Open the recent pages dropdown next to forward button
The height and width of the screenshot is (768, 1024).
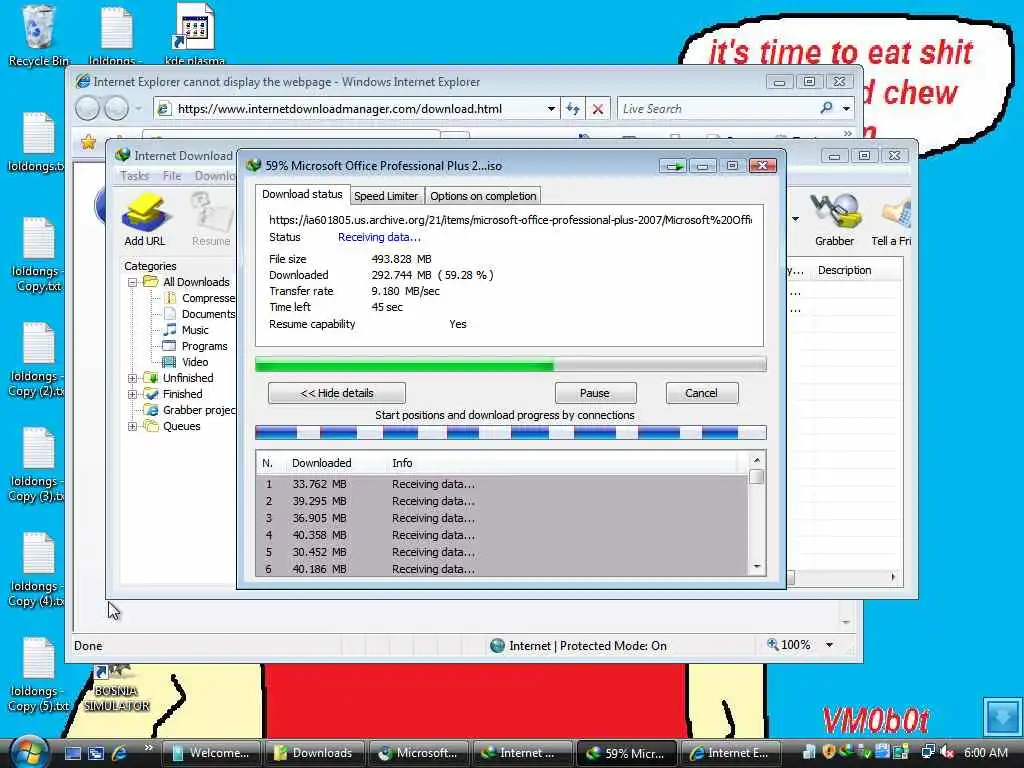[138, 108]
